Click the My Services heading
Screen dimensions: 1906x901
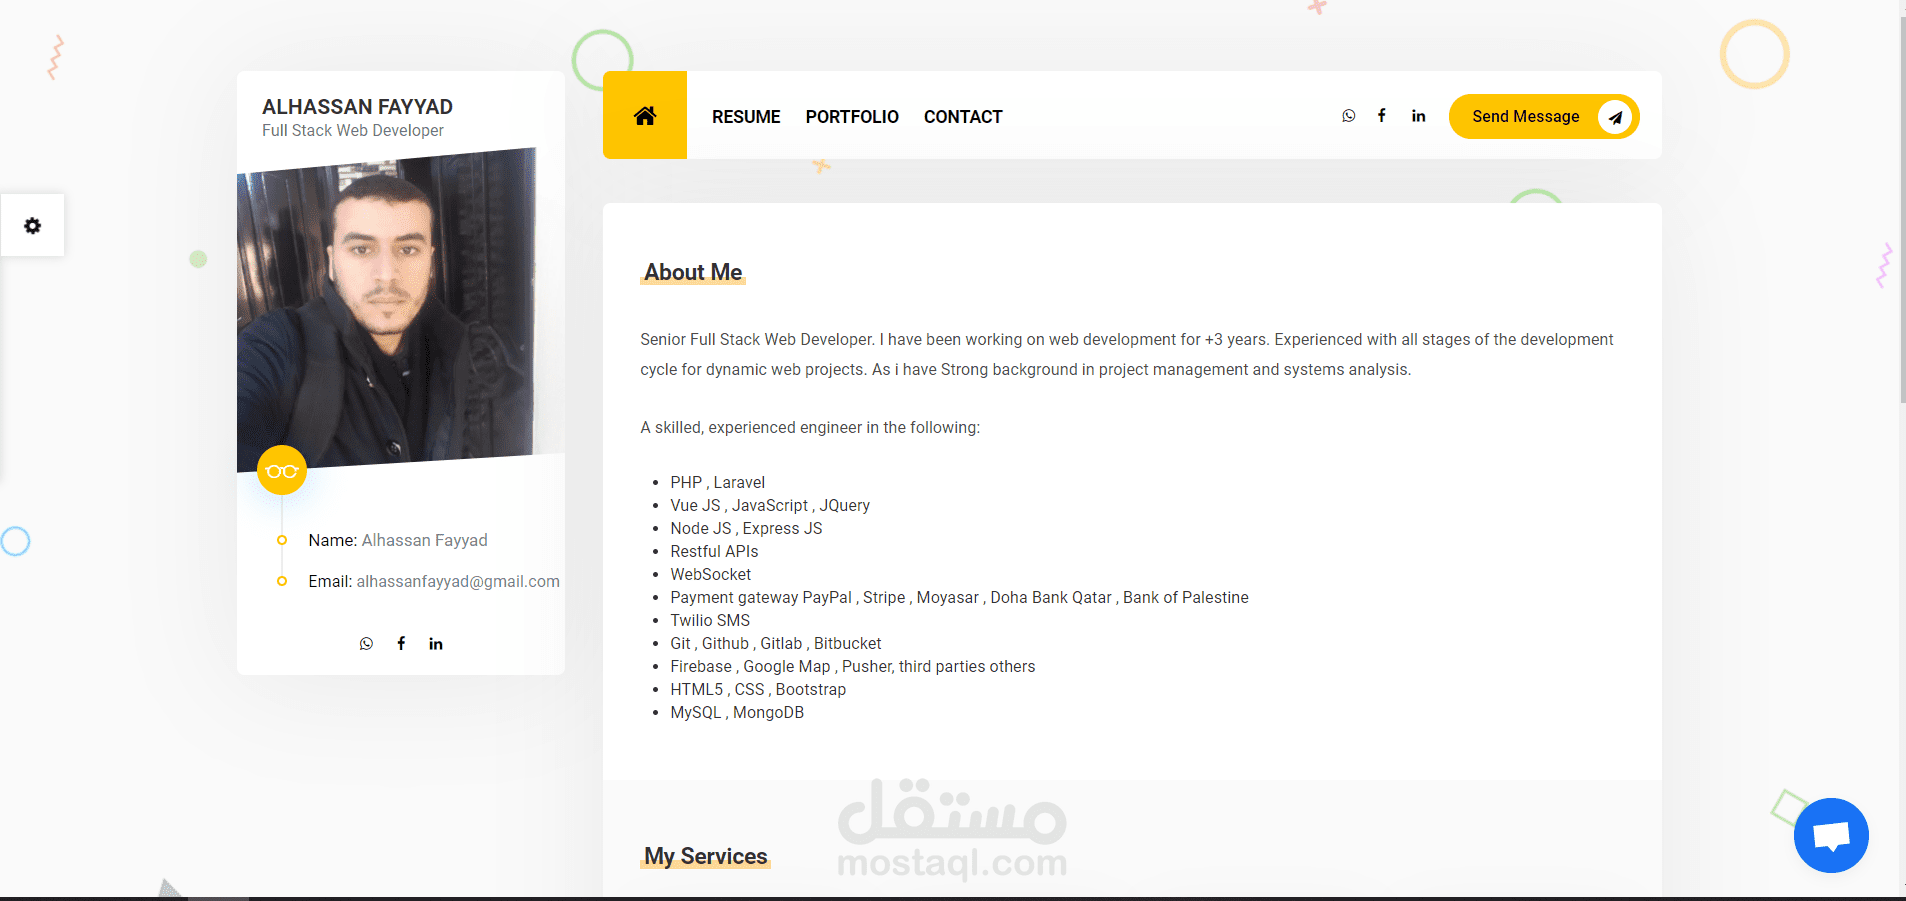coord(706,856)
